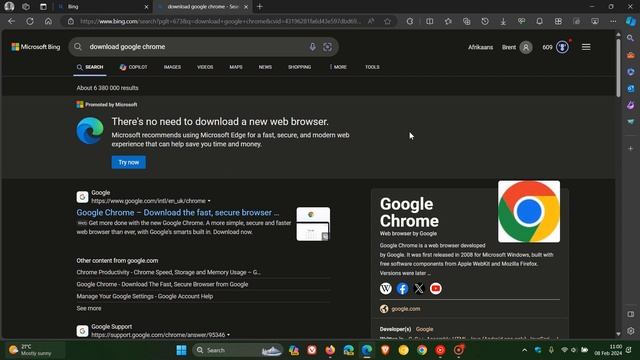Open Chrome result page thumbnail
The image size is (640, 360).
click(x=313, y=224)
